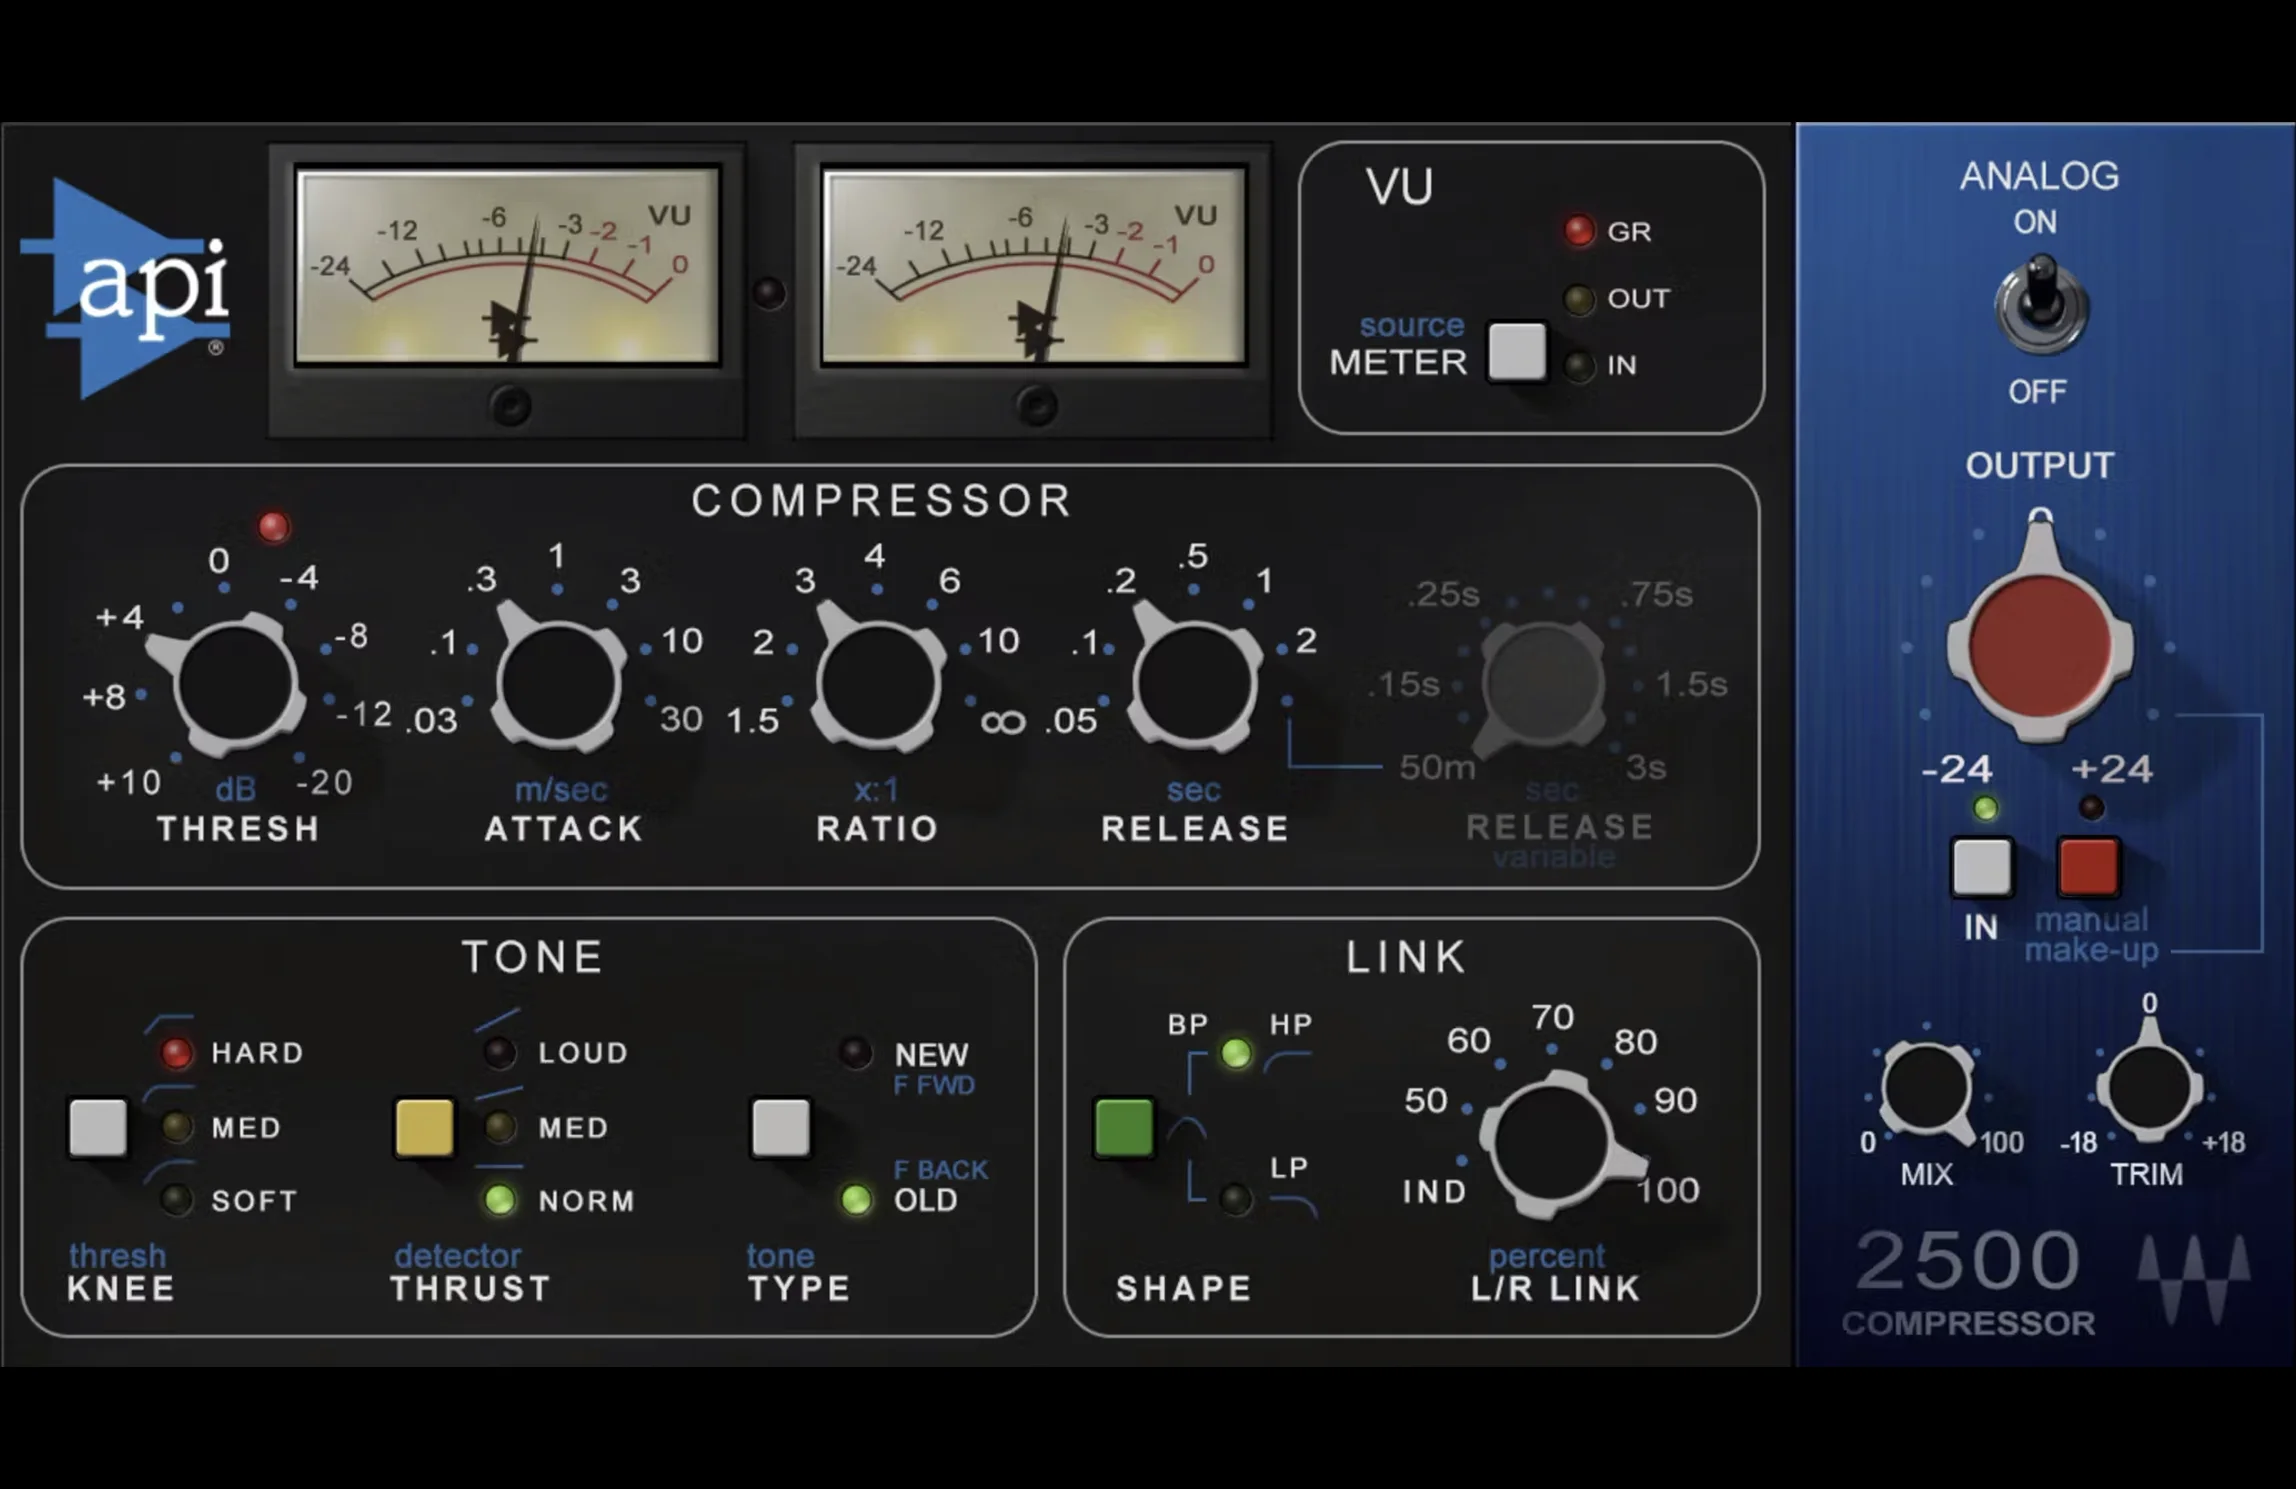Select the NORM thrust LED
Image resolution: width=2296 pixels, height=1489 pixels.
tap(499, 1200)
